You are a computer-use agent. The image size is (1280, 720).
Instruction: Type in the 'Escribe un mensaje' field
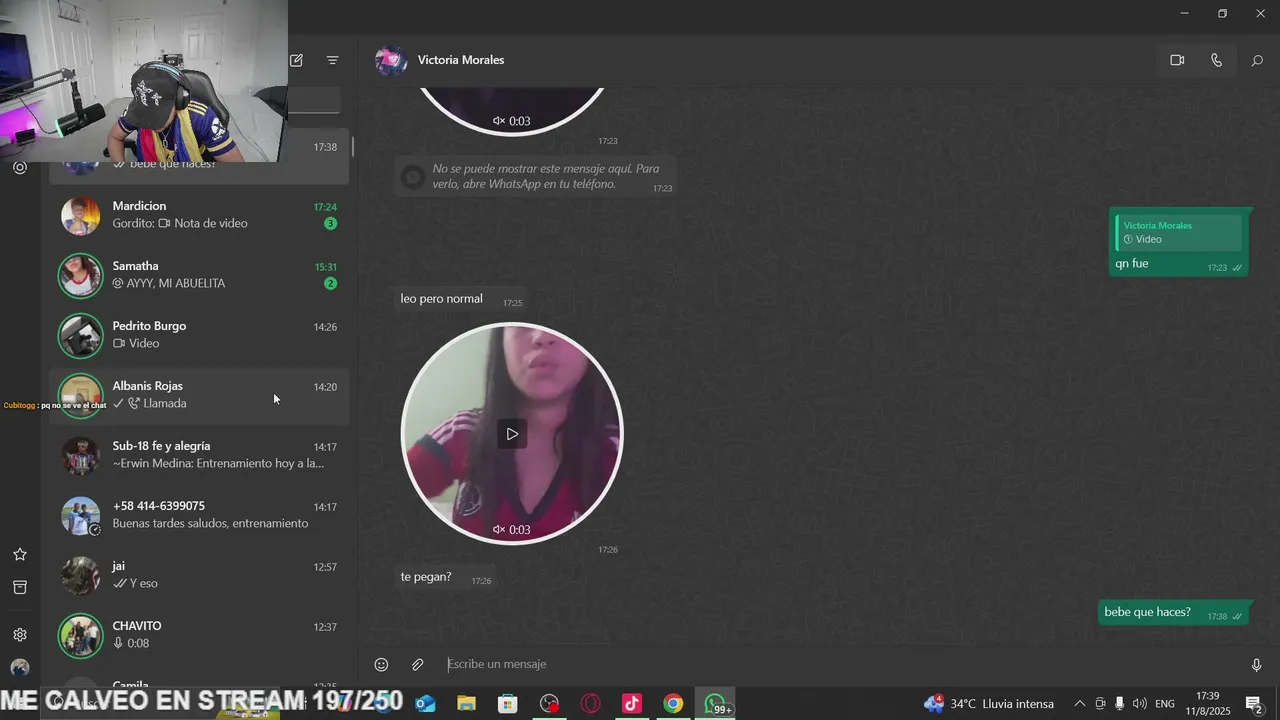point(840,664)
